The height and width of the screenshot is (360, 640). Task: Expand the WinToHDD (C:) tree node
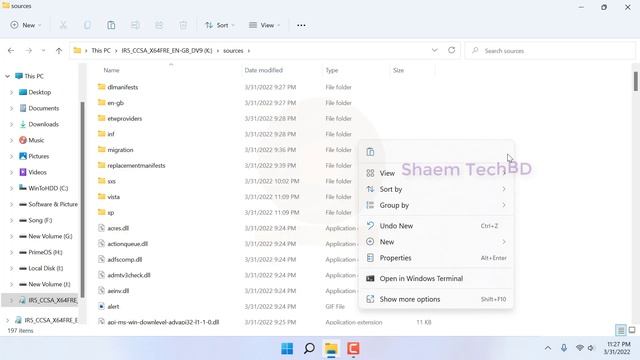tap(11, 188)
